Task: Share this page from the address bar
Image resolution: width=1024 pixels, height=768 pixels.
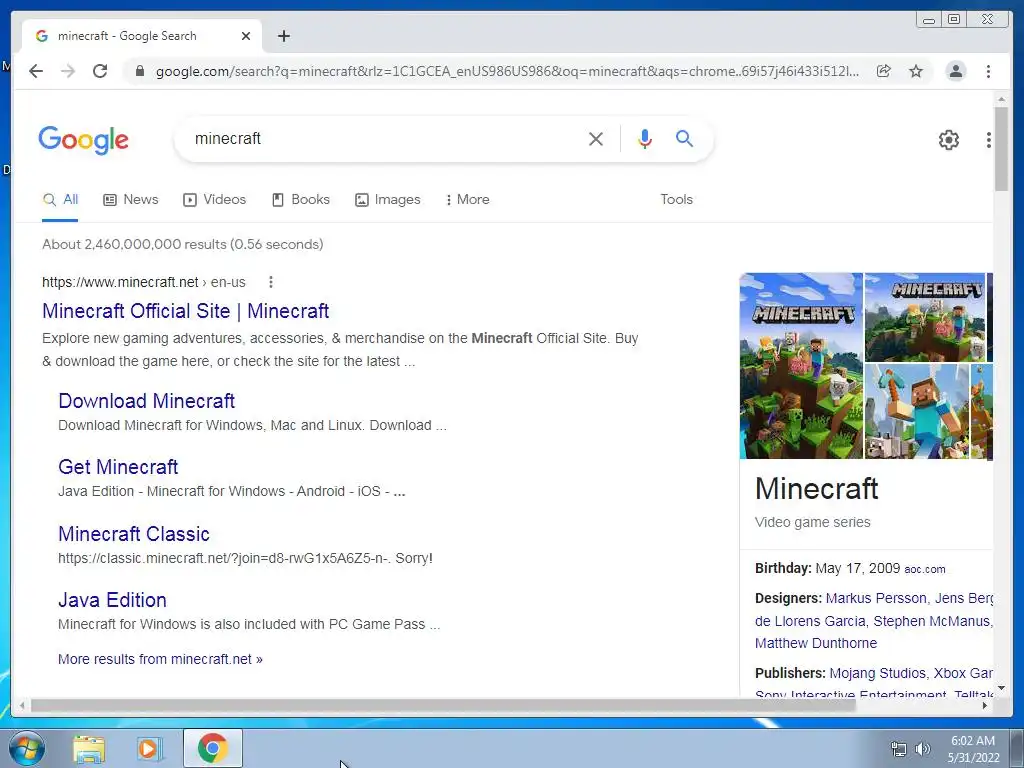Action: click(x=884, y=71)
